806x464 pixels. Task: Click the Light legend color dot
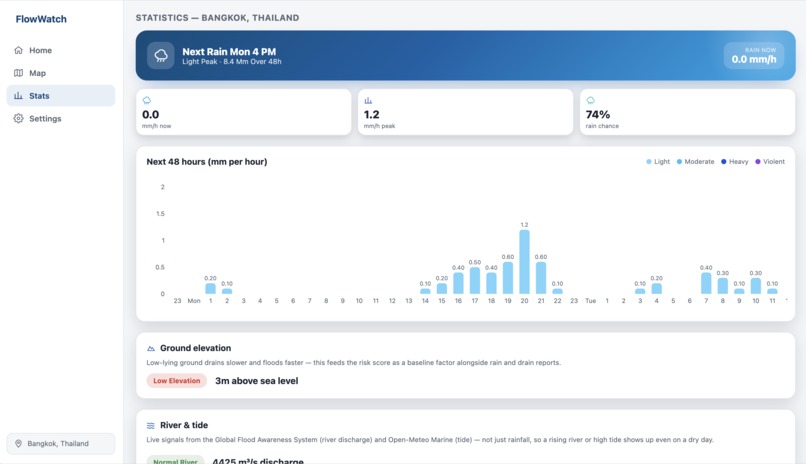pyautogui.click(x=649, y=161)
